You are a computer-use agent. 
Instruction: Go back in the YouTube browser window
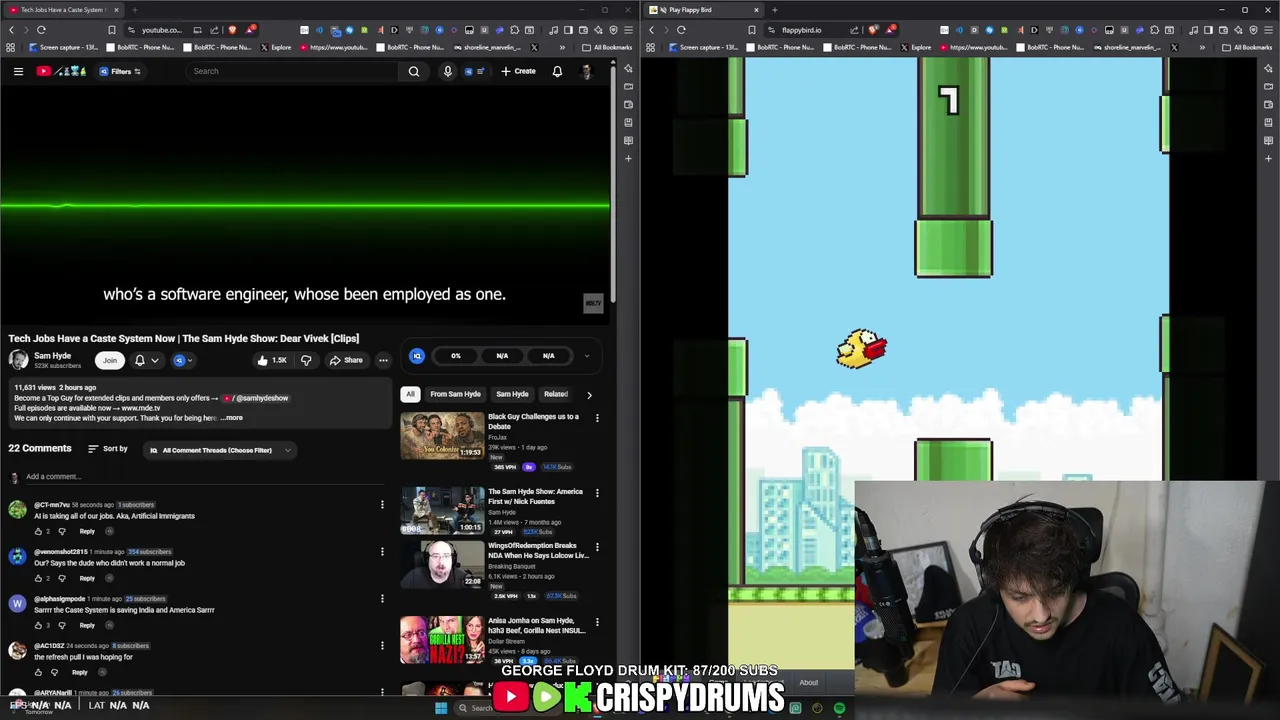(11, 30)
